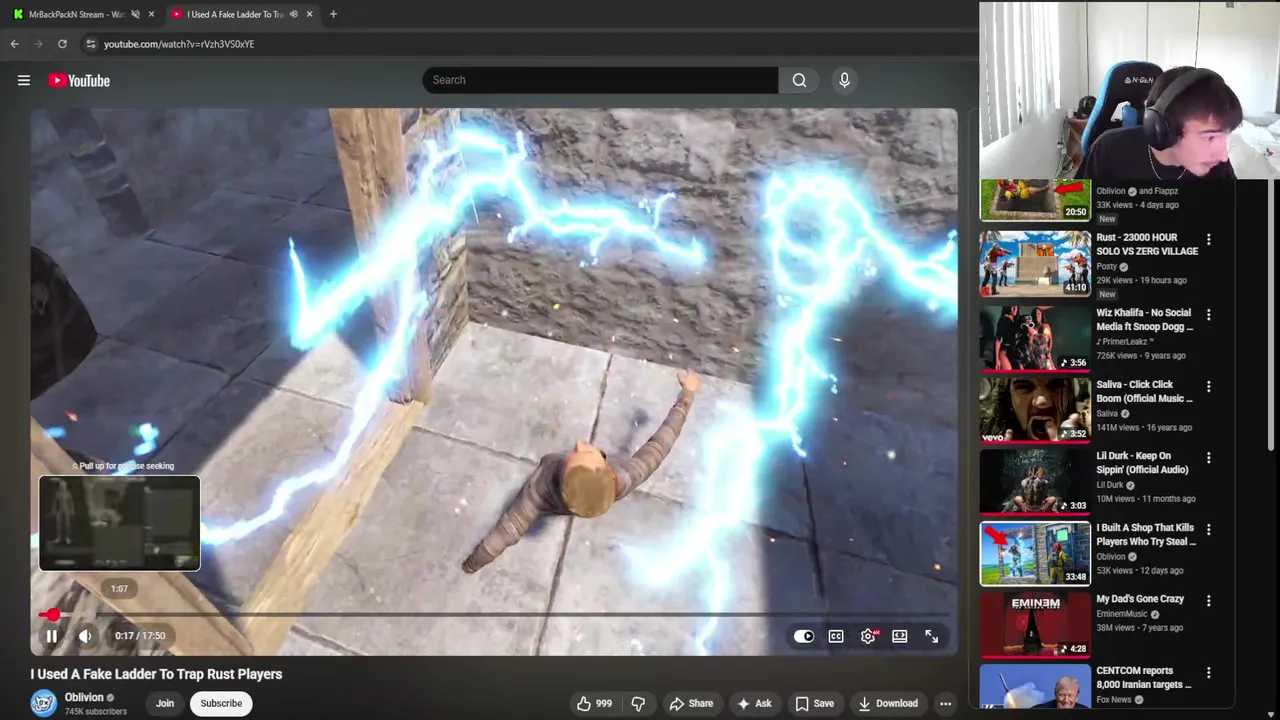Go back in browser

pos(15,44)
